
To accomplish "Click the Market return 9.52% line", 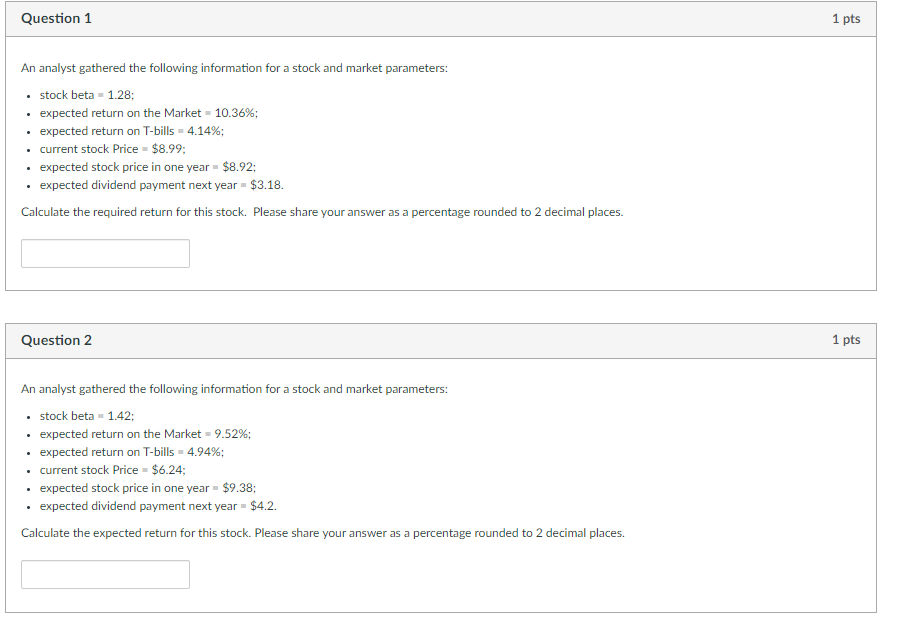I will coord(145,434).
